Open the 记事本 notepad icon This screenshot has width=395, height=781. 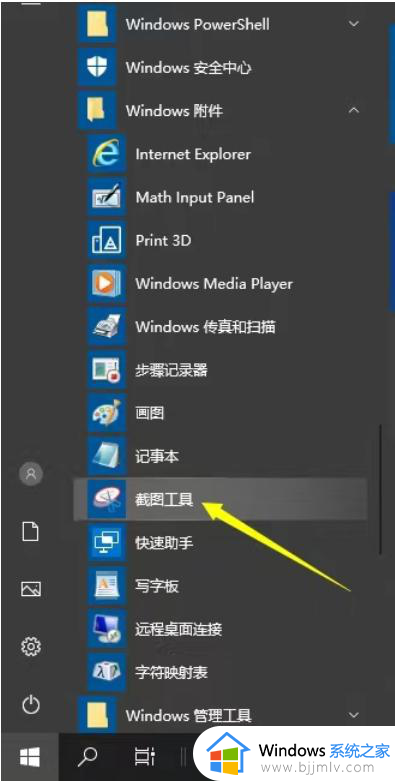tap(106, 456)
